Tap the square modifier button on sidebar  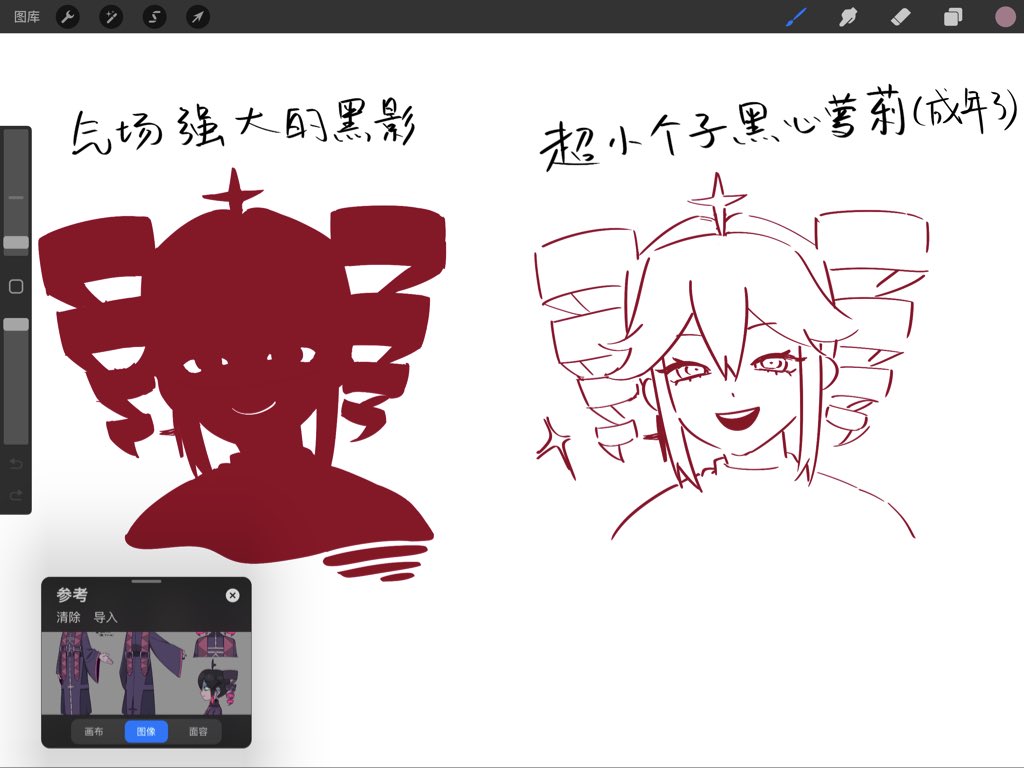click(16, 286)
